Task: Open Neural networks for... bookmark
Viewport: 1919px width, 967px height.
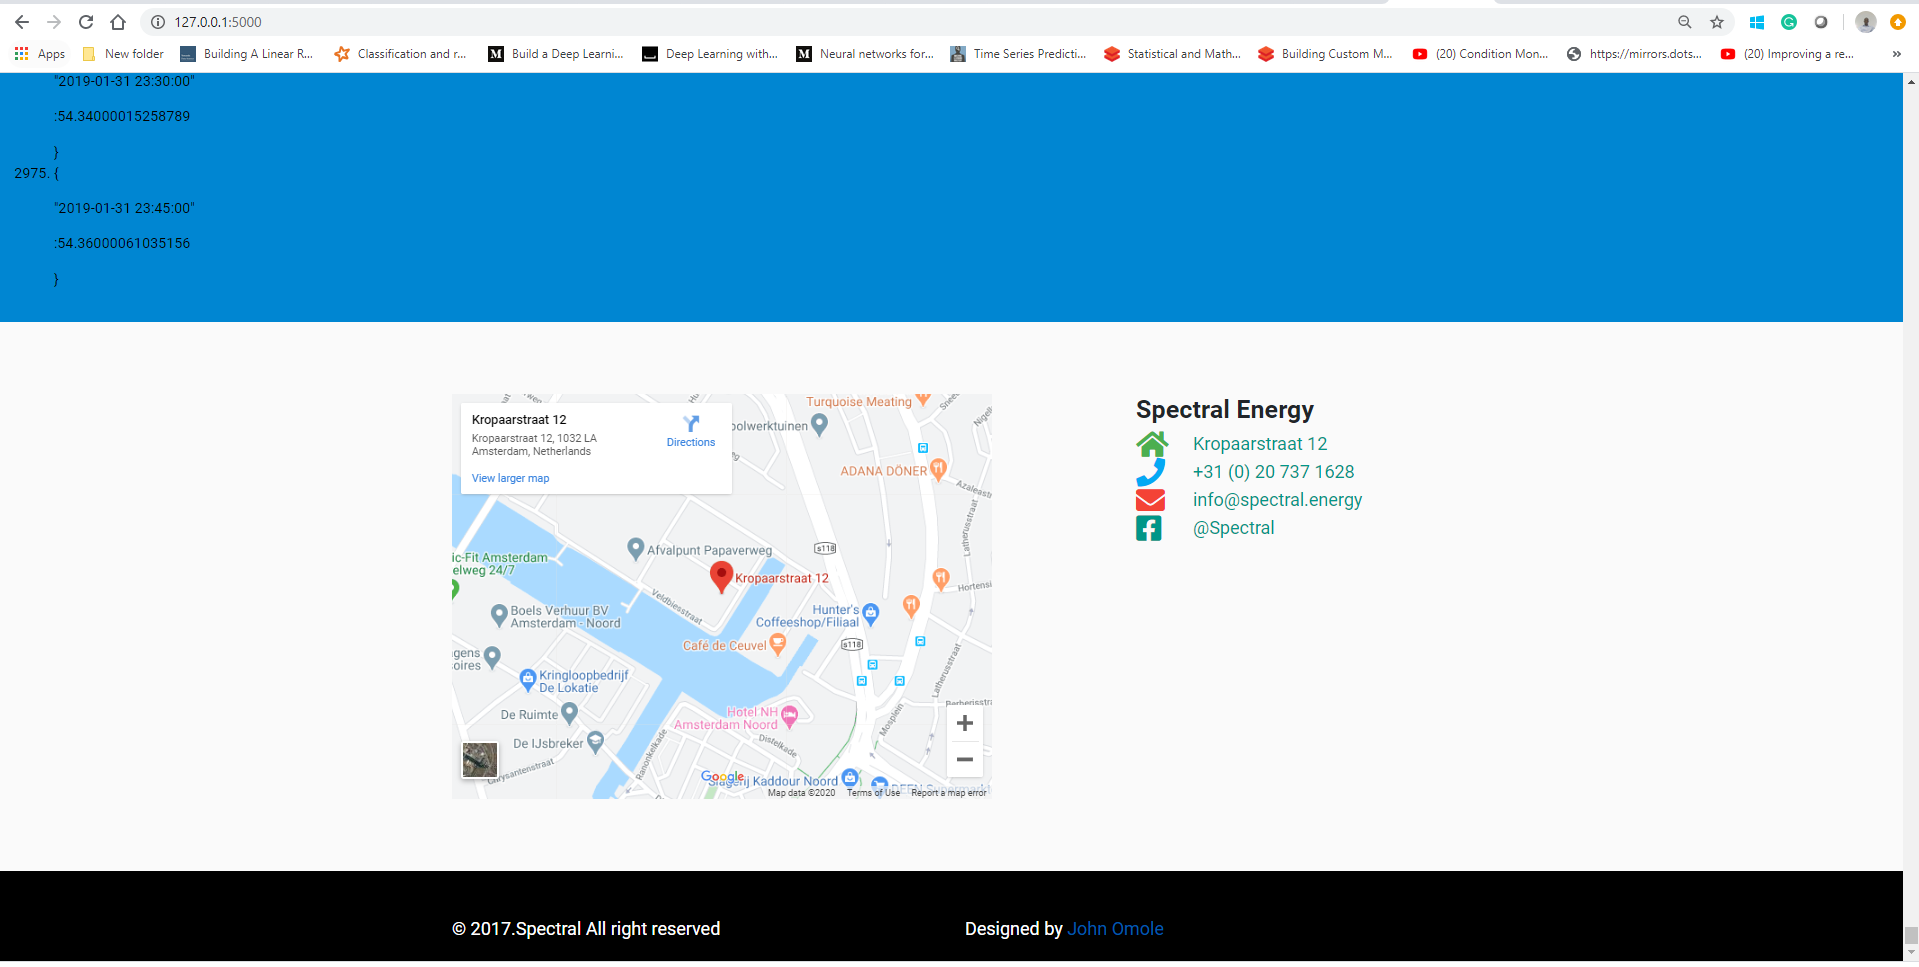Action: tap(864, 54)
